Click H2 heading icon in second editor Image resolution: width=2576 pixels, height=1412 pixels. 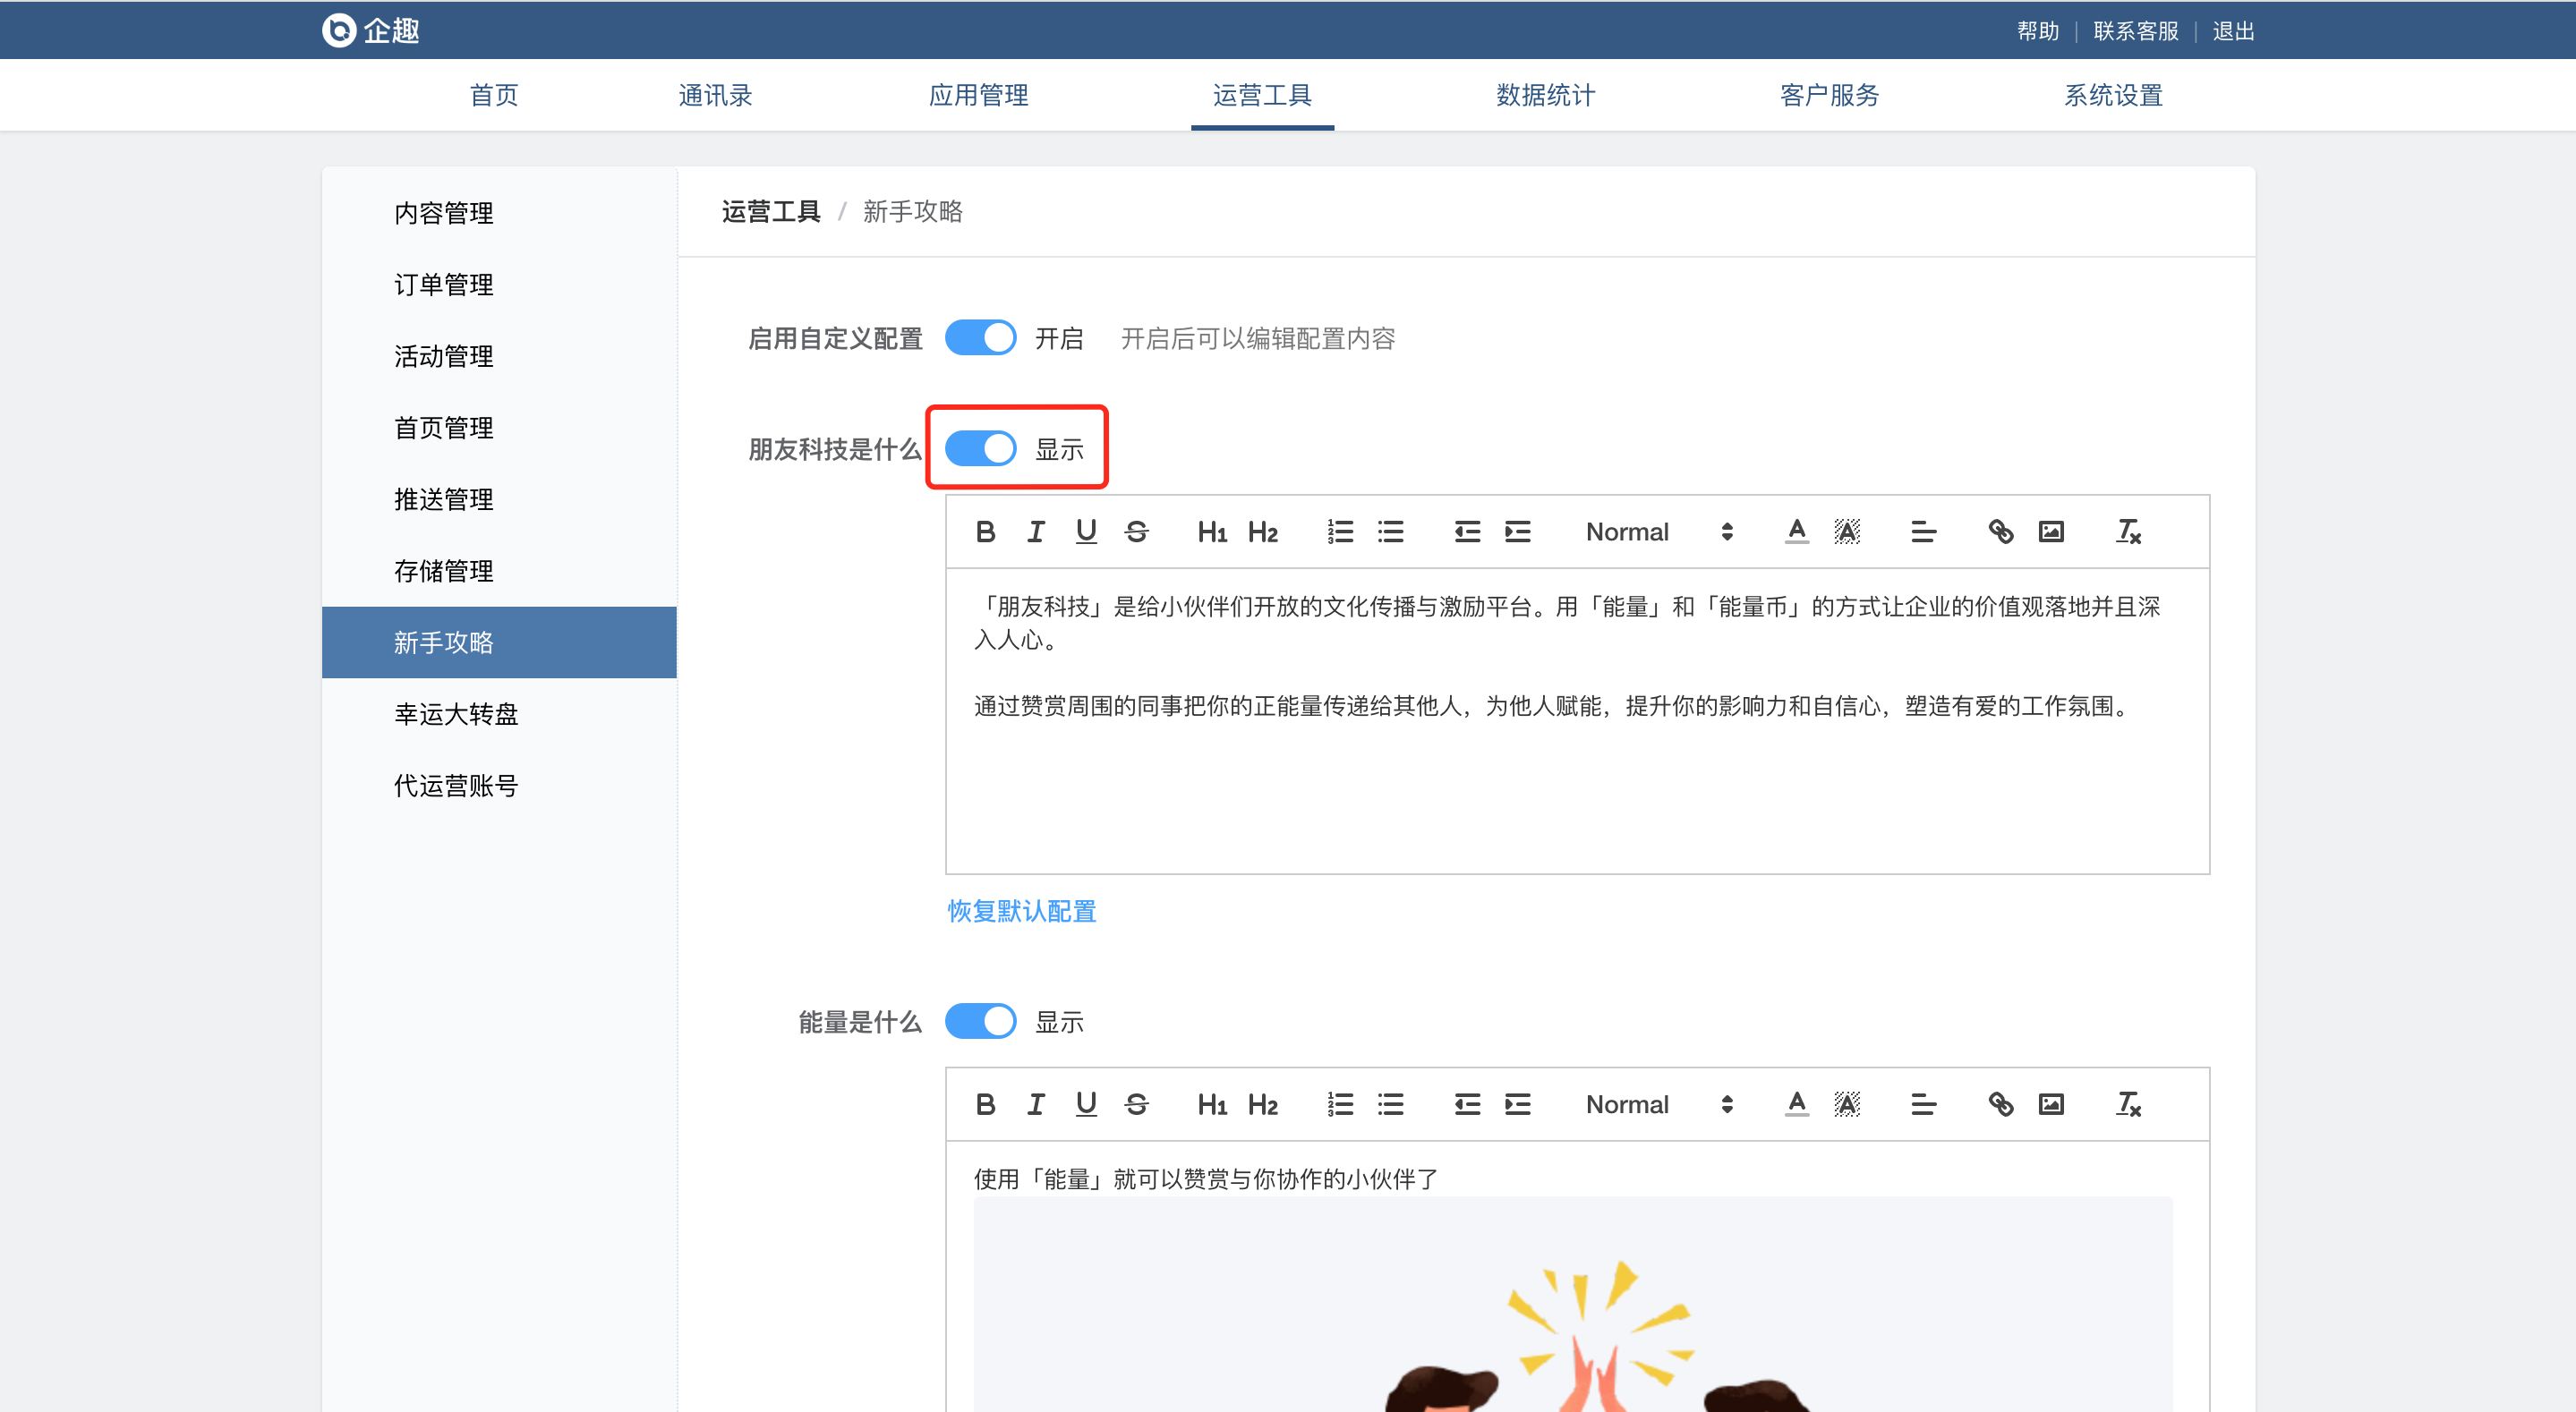1262,1105
